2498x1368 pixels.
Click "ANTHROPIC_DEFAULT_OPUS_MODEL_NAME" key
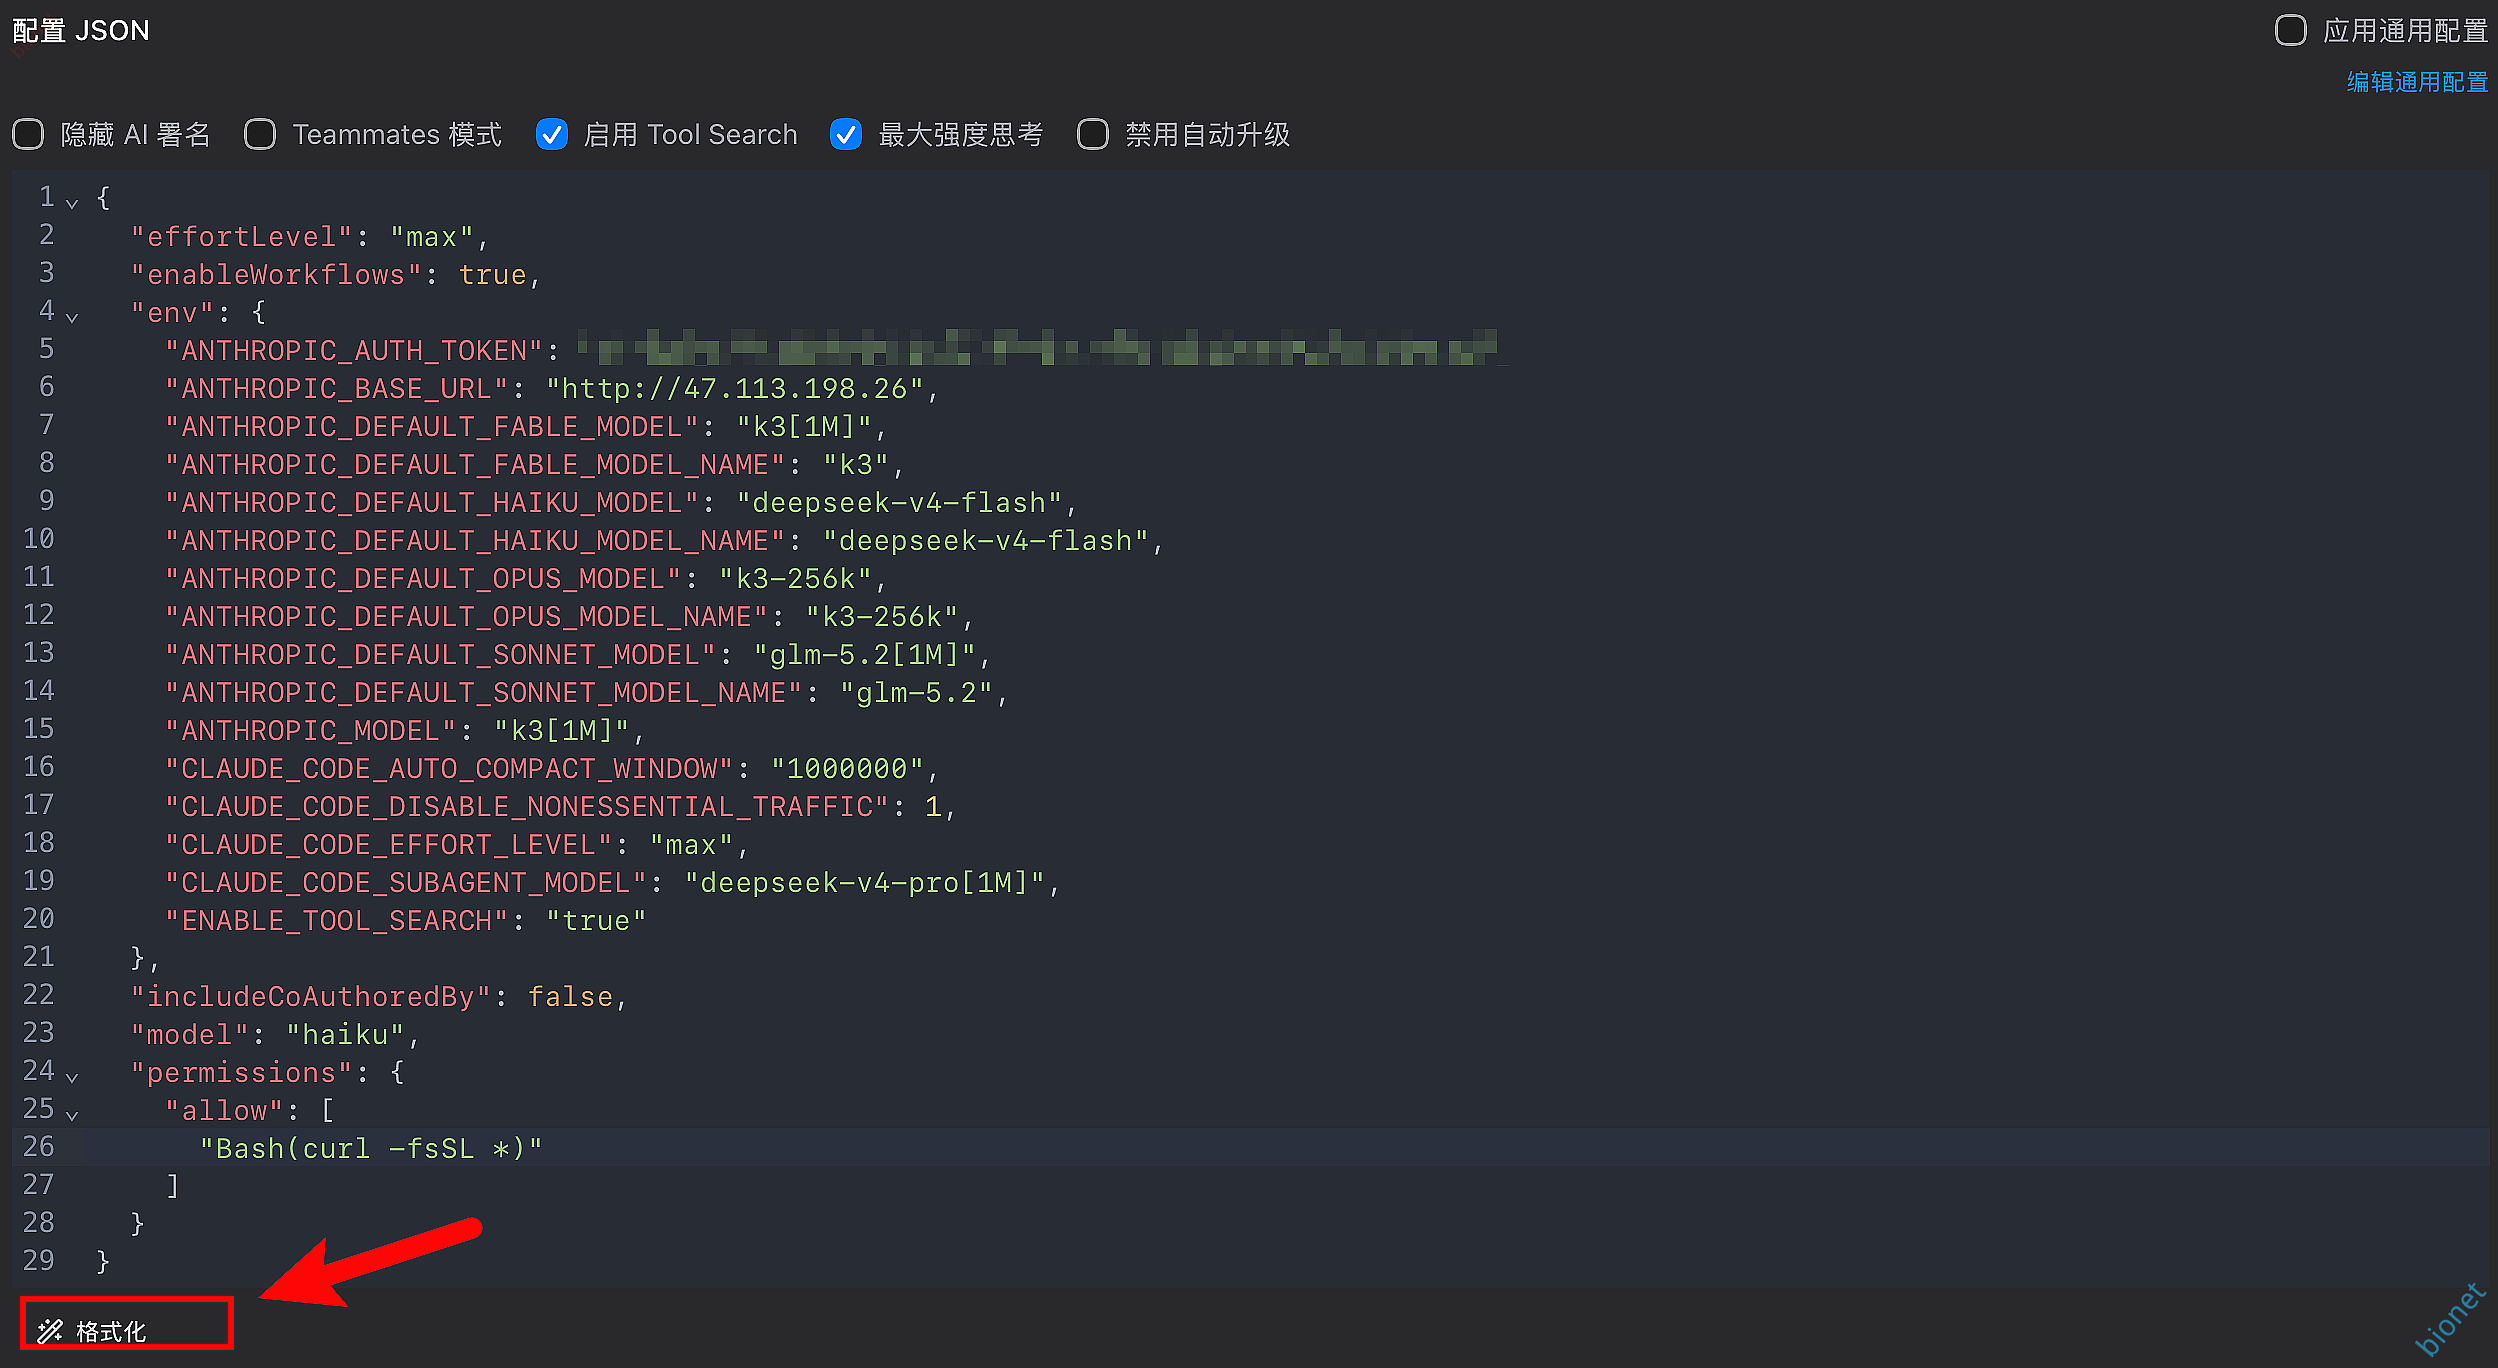(466, 617)
